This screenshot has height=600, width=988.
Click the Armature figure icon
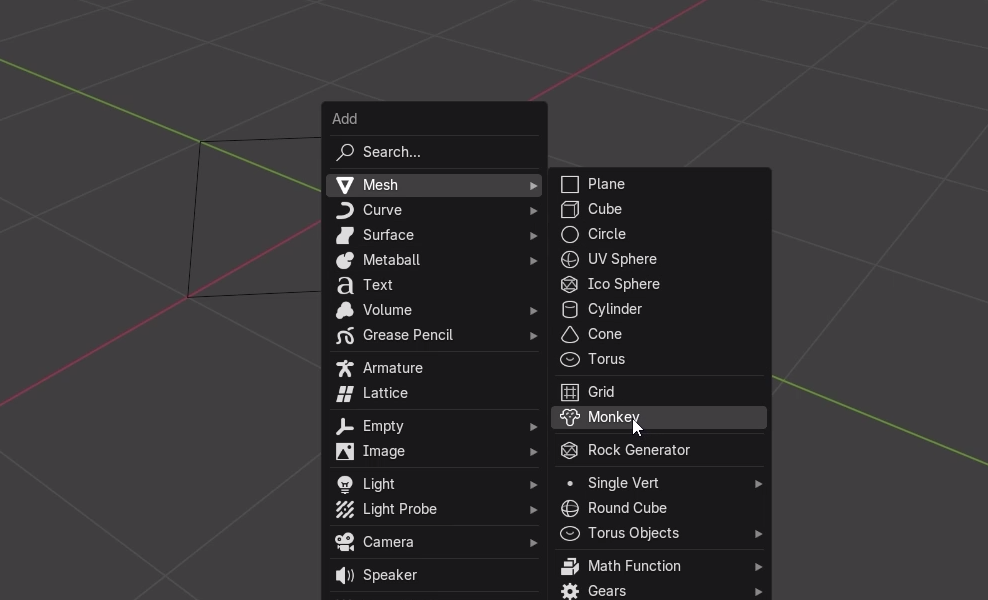[345, 368]
